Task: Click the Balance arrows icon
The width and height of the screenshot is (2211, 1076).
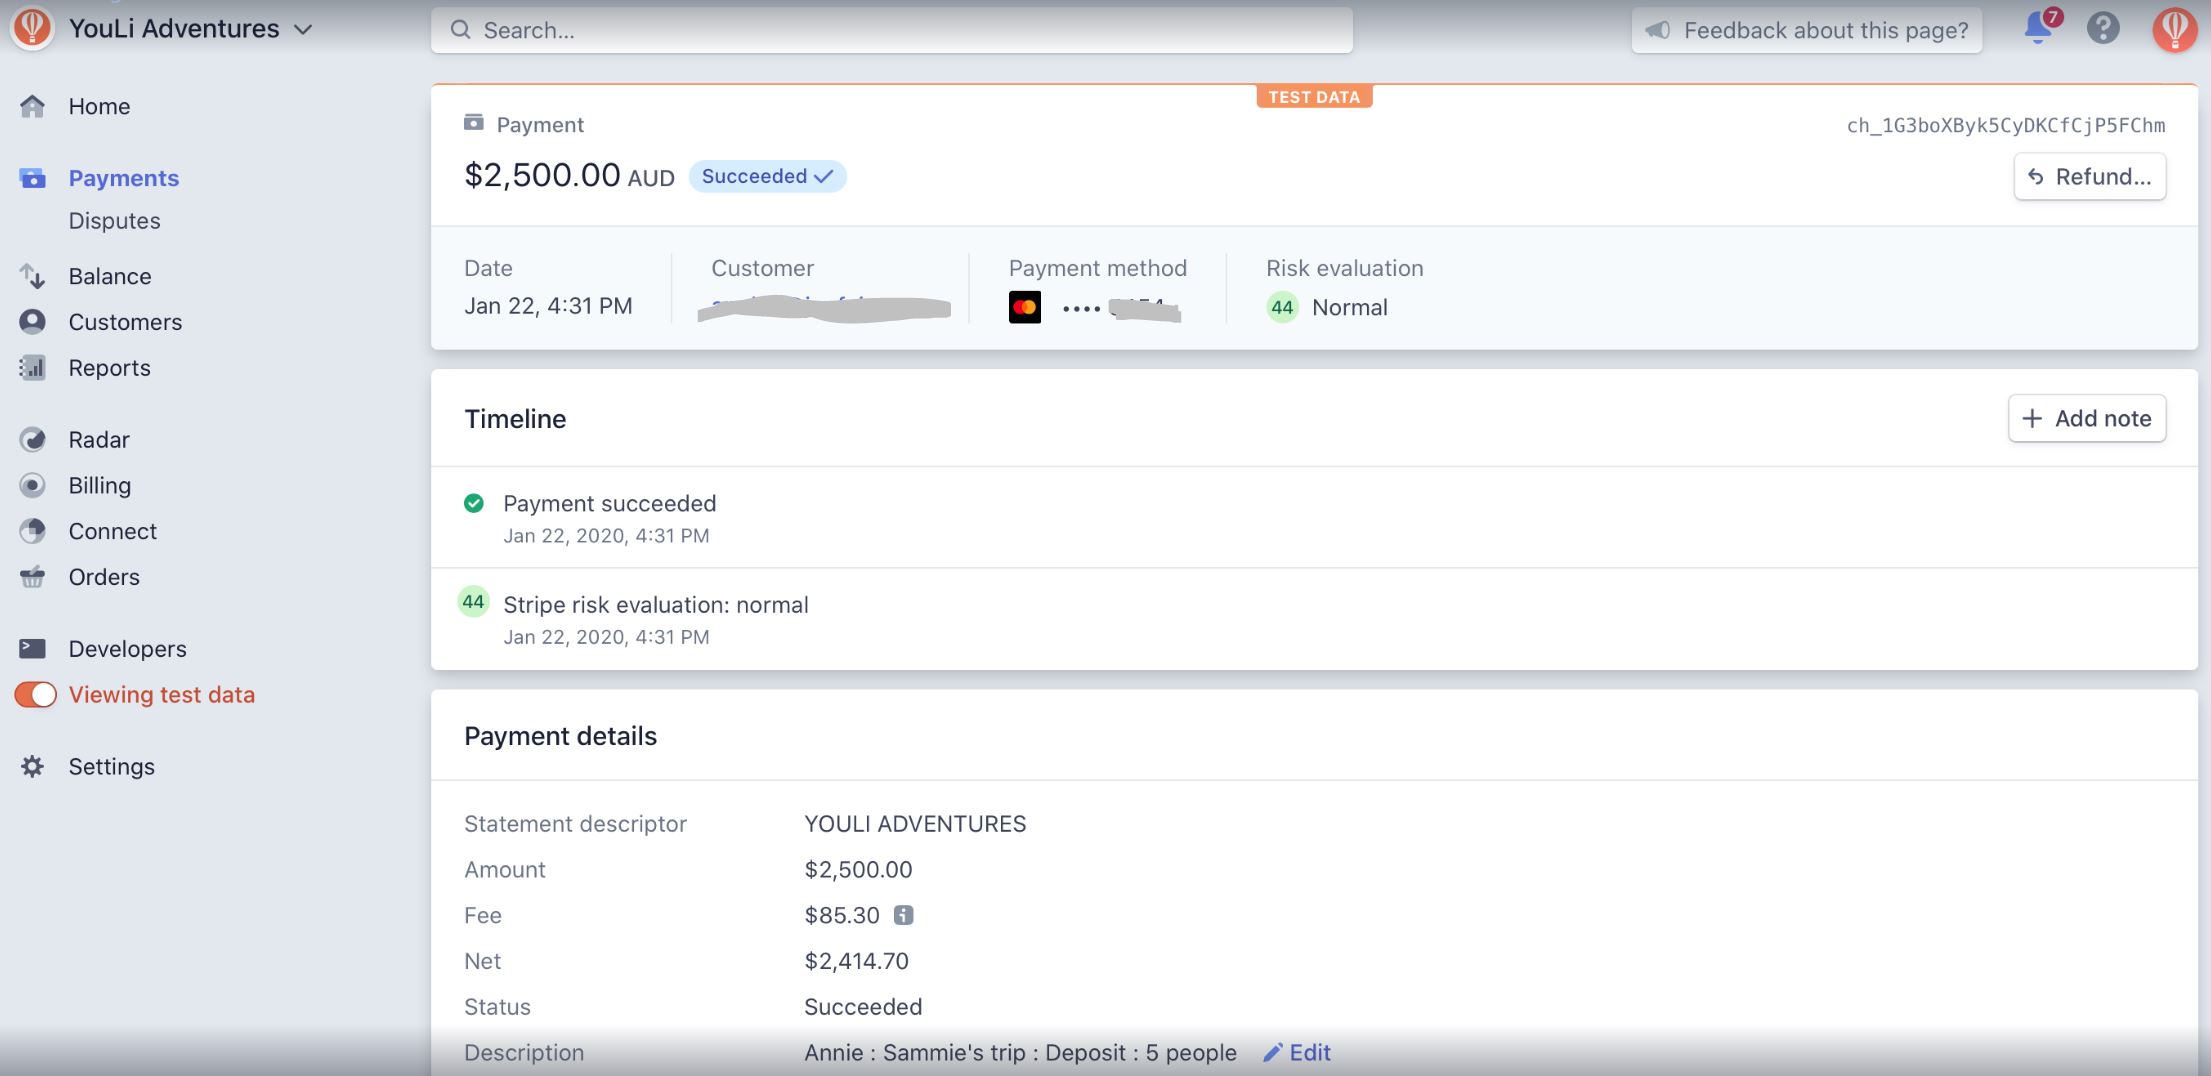Action: (x=32, y=276)
